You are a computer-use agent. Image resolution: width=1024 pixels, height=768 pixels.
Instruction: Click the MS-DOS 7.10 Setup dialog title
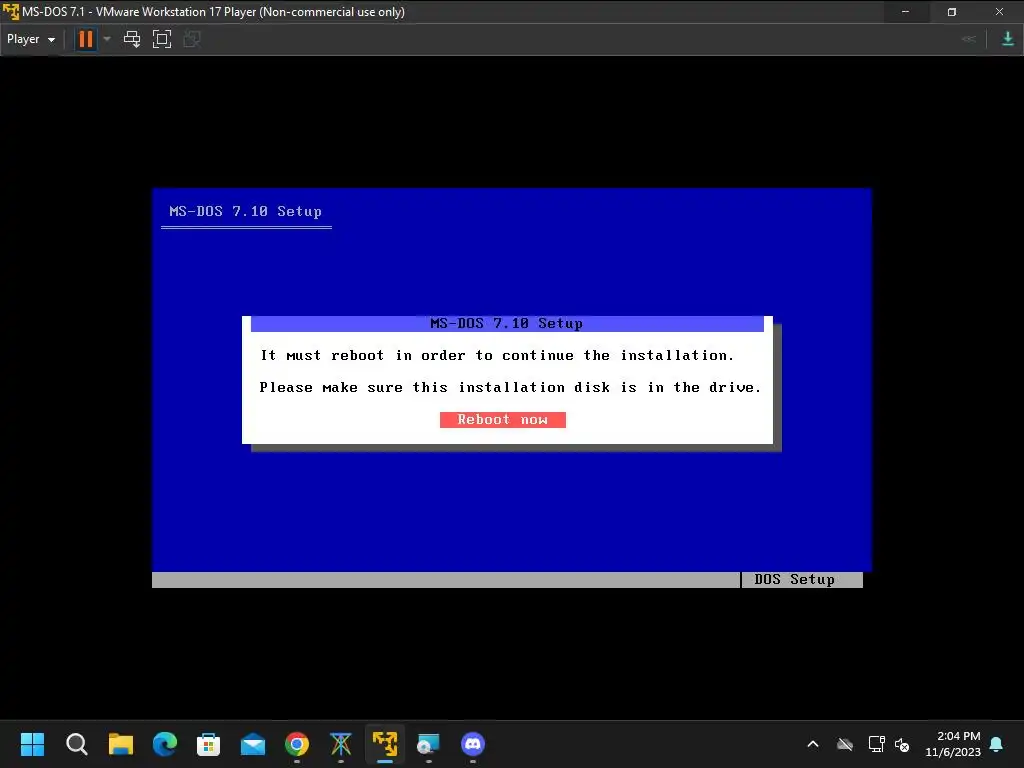click(x=506, y=323)
